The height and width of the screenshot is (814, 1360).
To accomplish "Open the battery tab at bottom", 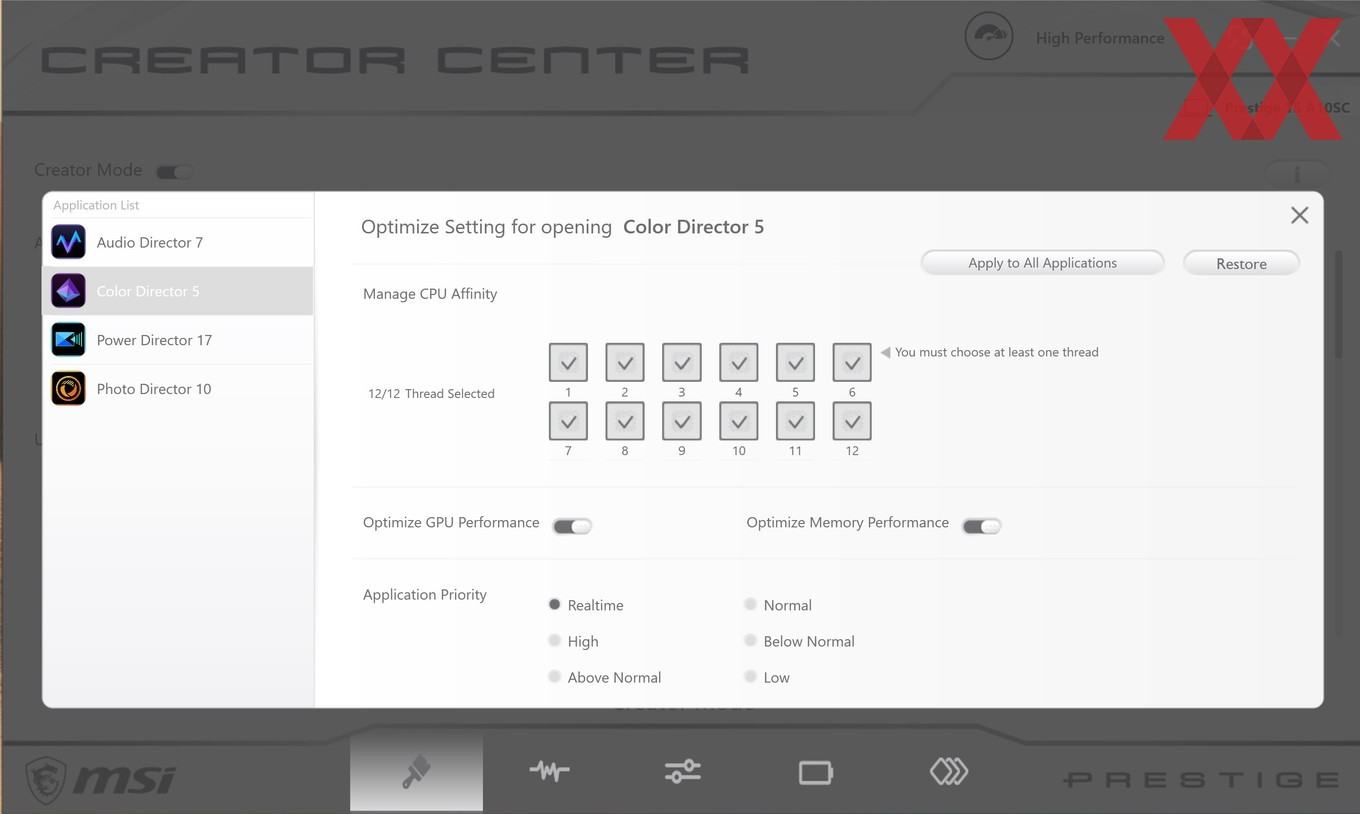I will 816,772.
